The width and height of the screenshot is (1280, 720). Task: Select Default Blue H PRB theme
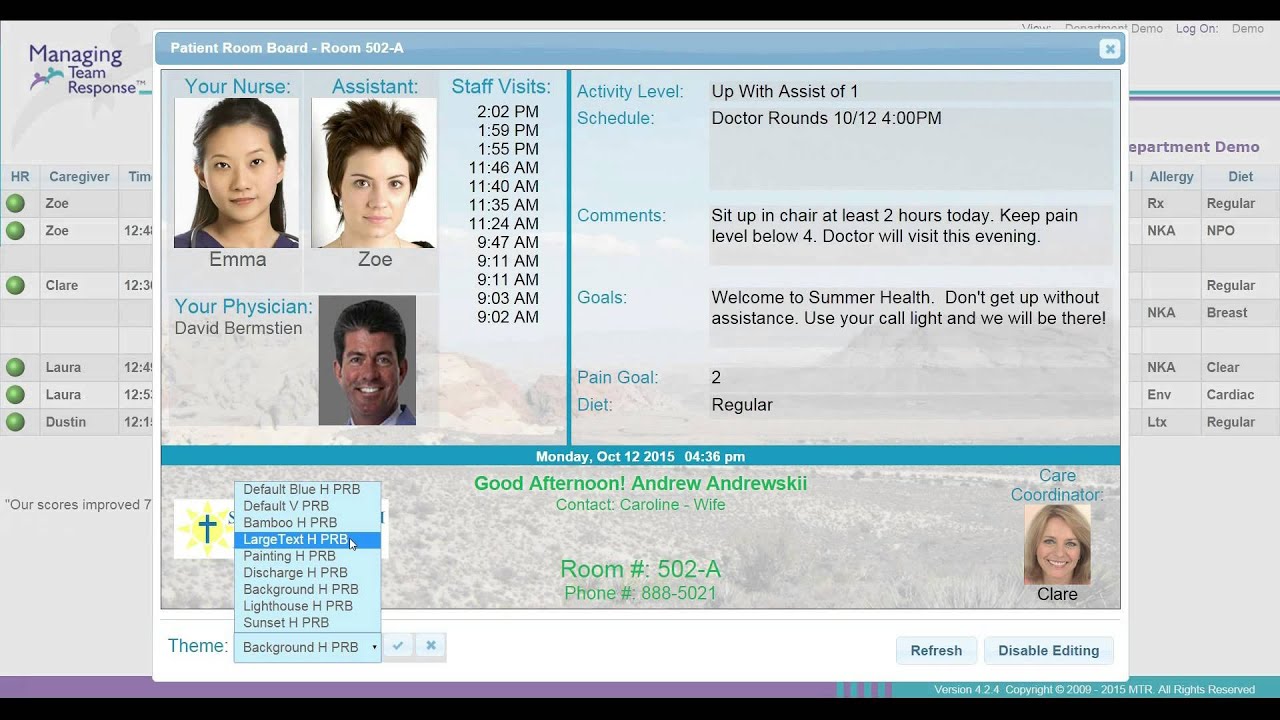[307, 489]
